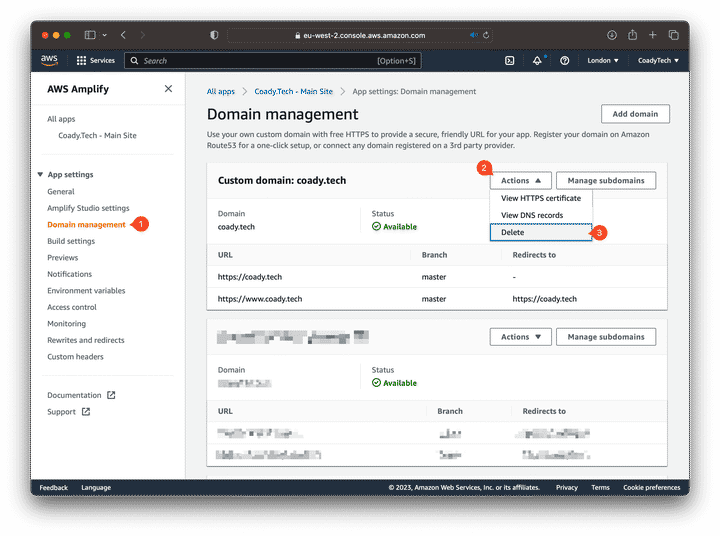This screenshot has height=536, width=720.
Task: Open Build settings
Action: 71,241
